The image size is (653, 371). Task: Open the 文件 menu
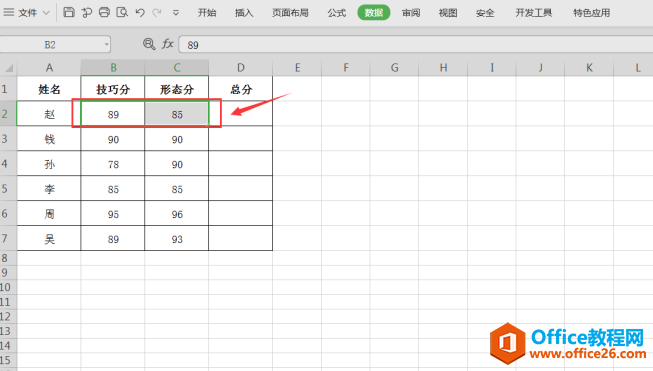pyautogui.click(x=27, y=13)
